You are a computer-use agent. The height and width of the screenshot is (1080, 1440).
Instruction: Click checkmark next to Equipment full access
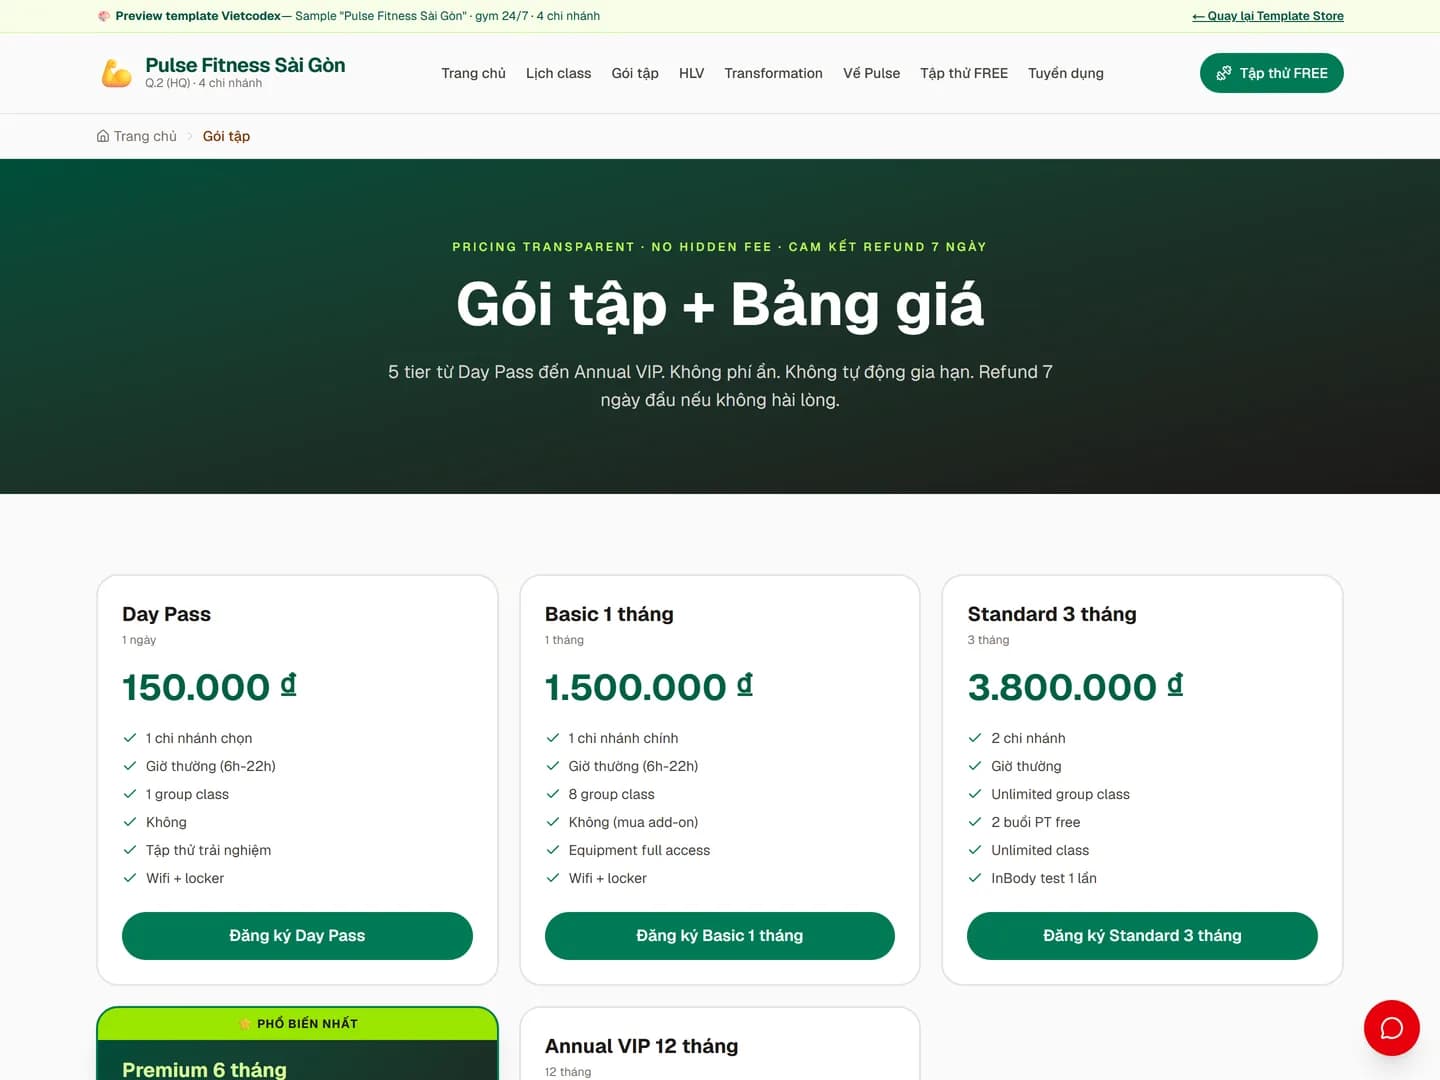click(x=553, y=850)
